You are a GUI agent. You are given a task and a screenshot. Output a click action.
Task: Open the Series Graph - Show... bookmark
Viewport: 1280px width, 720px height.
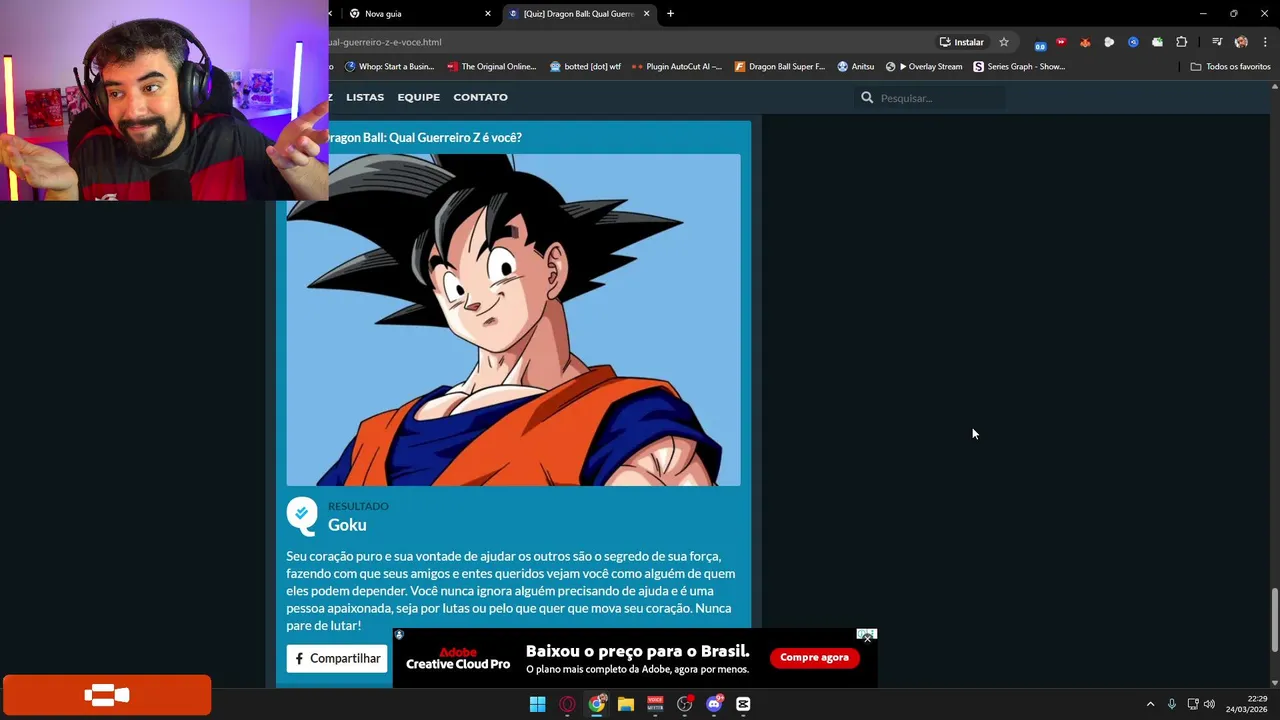(1019, 66)
